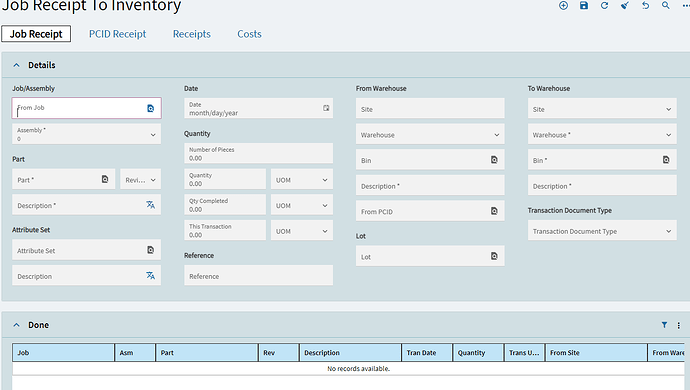Click the filter icon in Done panel
Viewport: 690px width, 390px height.
coord(664,325)
